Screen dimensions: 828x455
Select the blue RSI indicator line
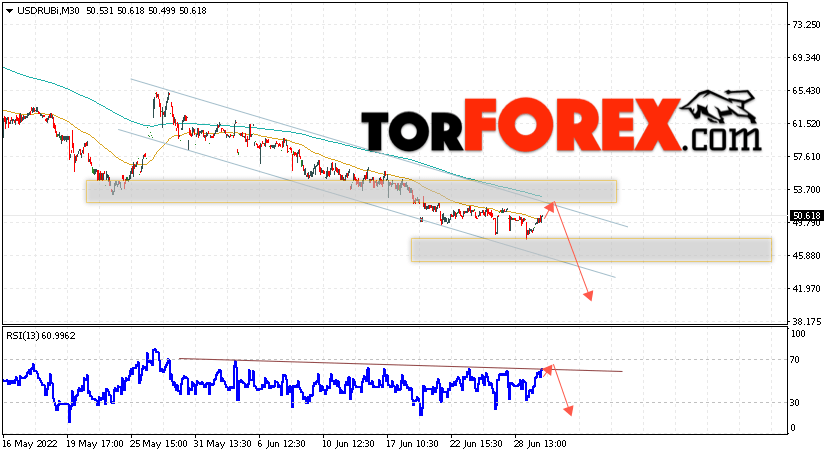pos(273,384)
